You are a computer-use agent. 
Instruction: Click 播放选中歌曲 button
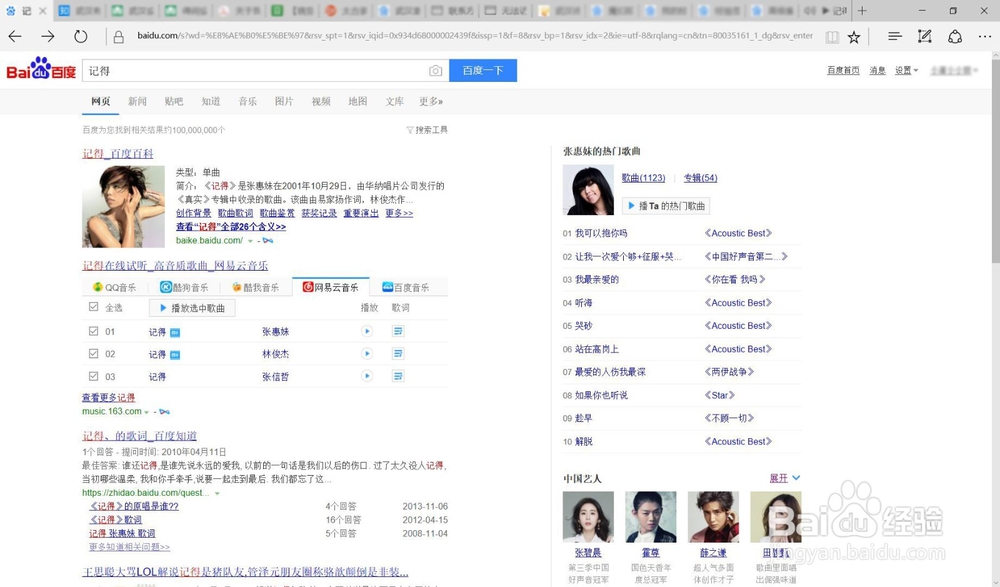tap(192, 308)
